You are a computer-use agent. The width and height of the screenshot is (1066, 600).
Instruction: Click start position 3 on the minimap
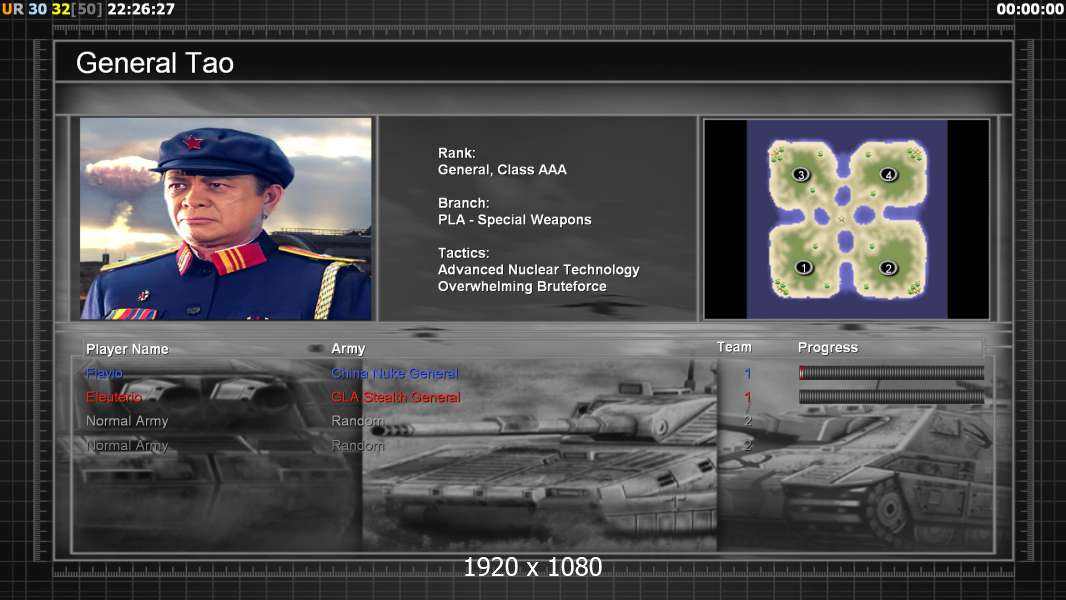800,175
